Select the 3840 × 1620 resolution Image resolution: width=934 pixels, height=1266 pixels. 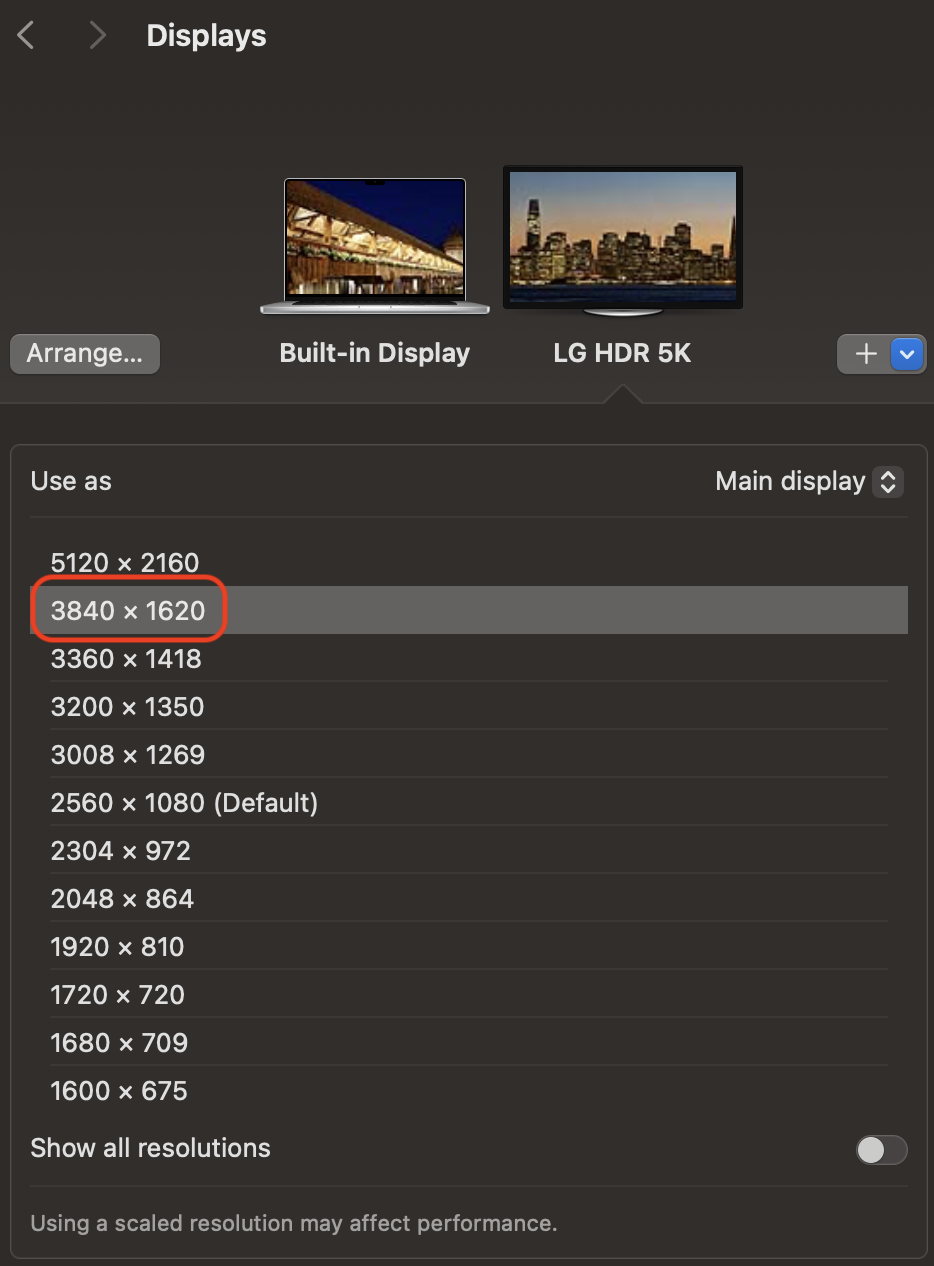point(128,611)
